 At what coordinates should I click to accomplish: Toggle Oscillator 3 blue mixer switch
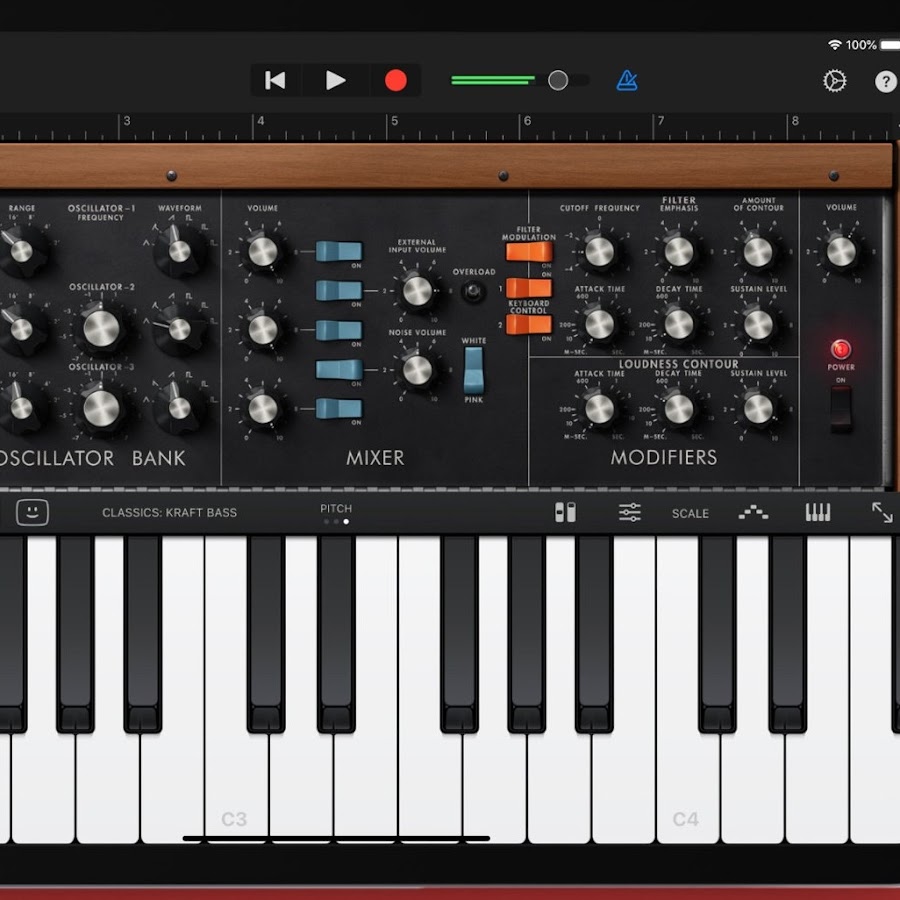tap(339, 409)
